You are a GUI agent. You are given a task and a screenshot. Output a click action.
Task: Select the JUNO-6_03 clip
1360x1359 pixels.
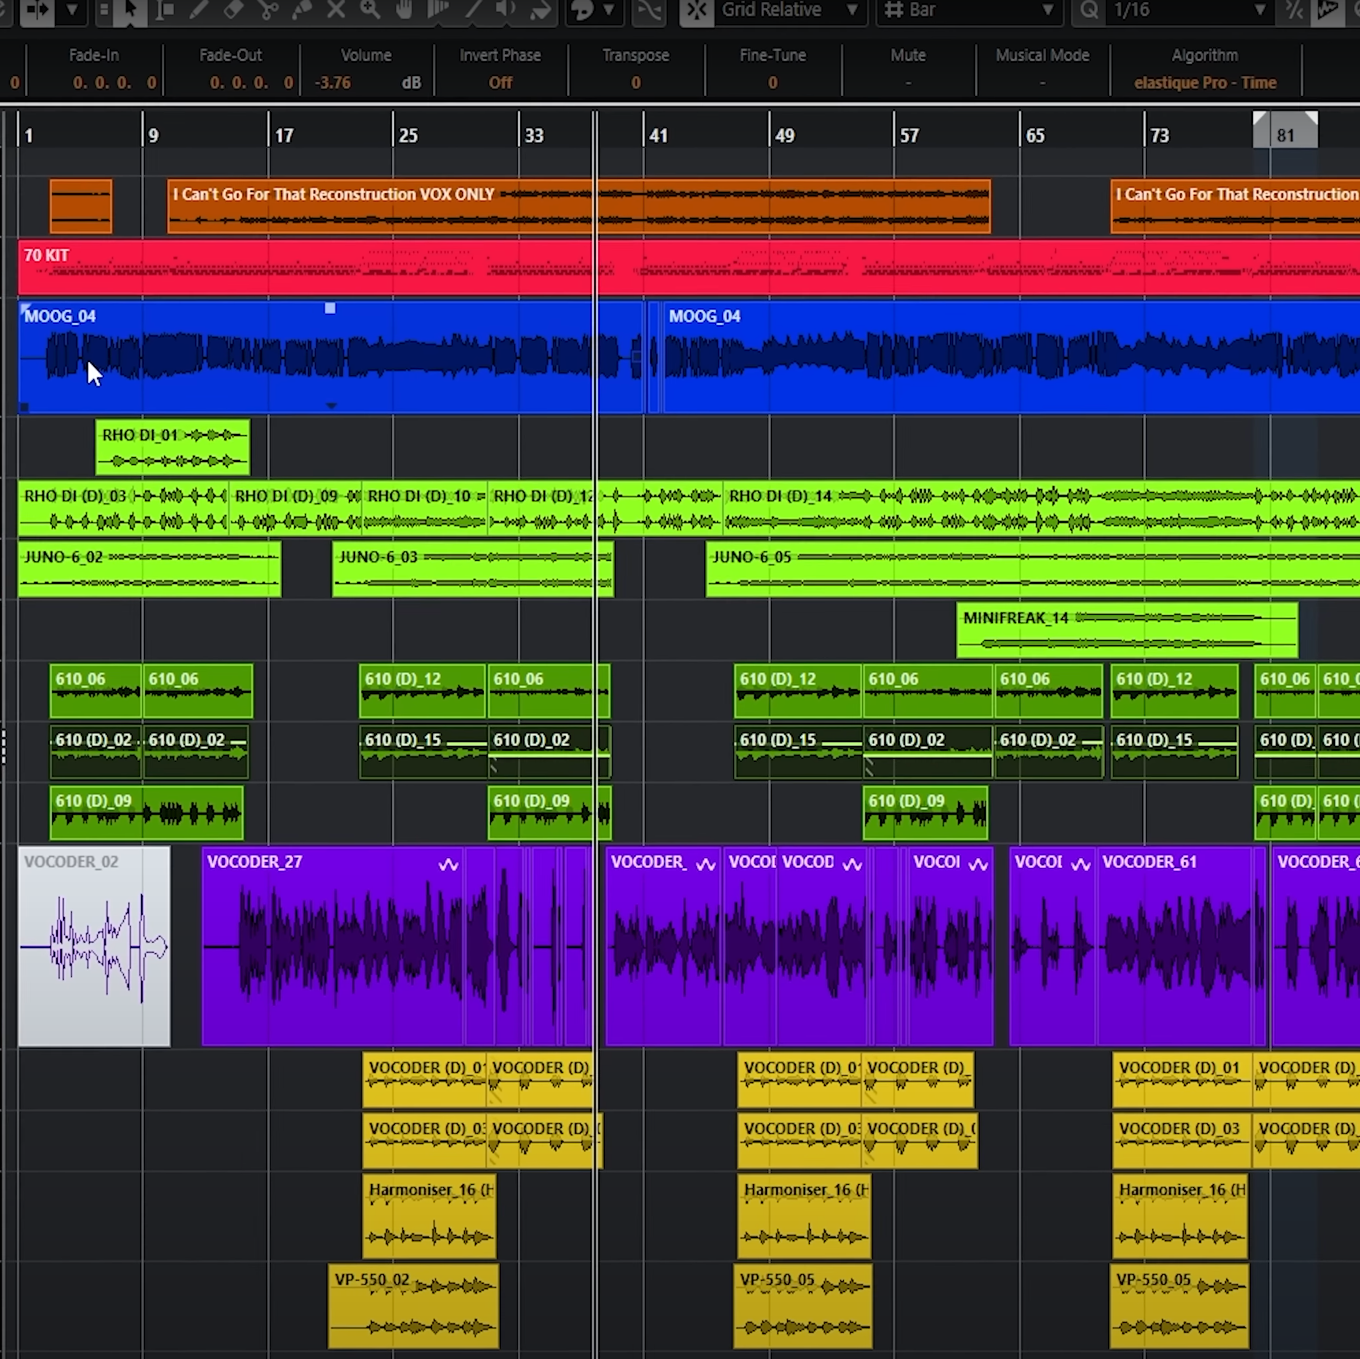(x=472, y=569)
